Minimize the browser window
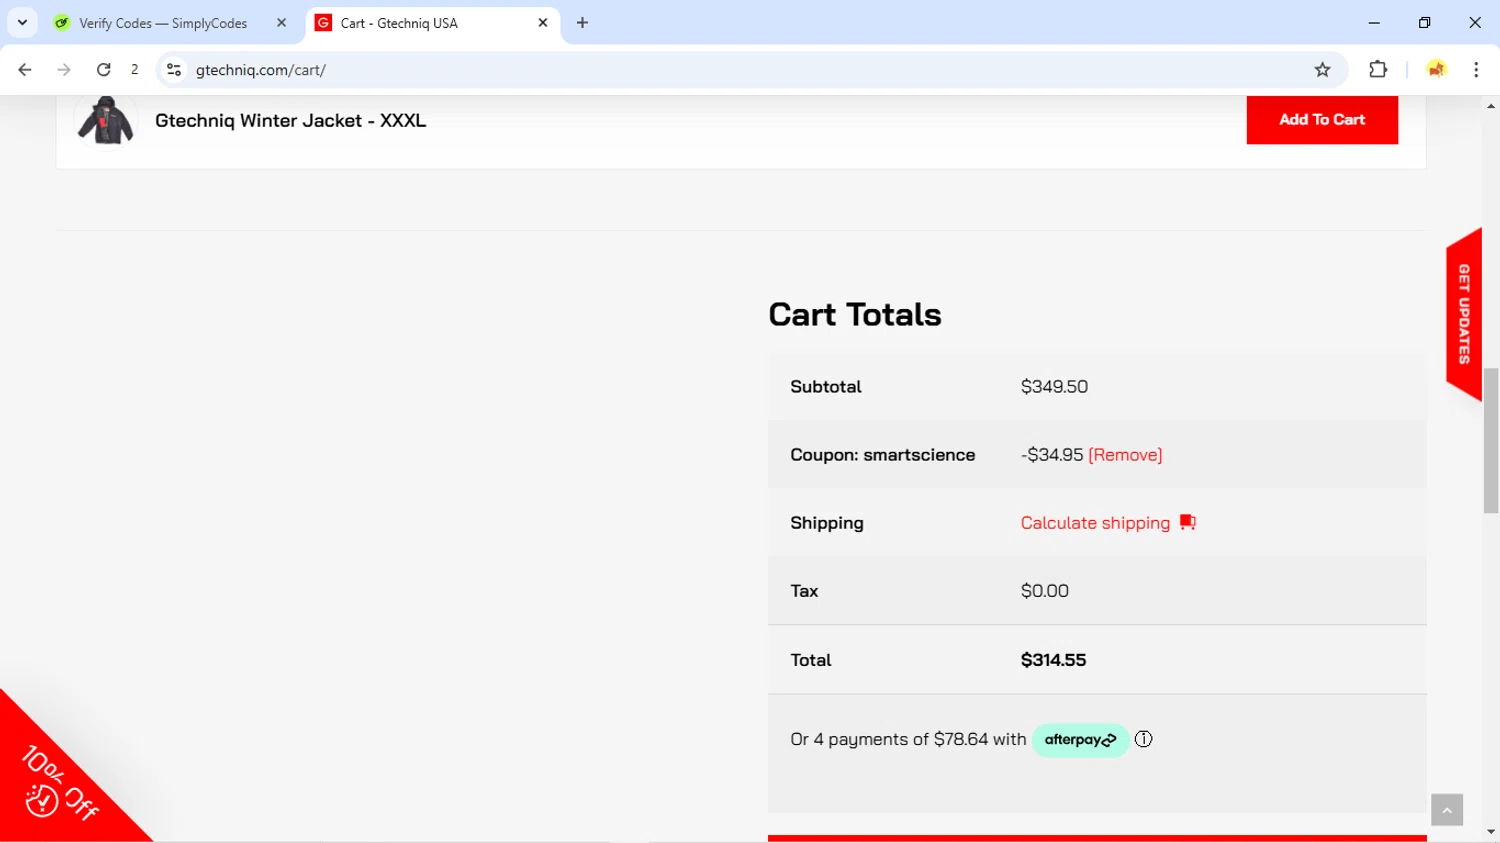Image resolution: width=1500 pixels, height=843 pixels. (x=1374, y=23)
